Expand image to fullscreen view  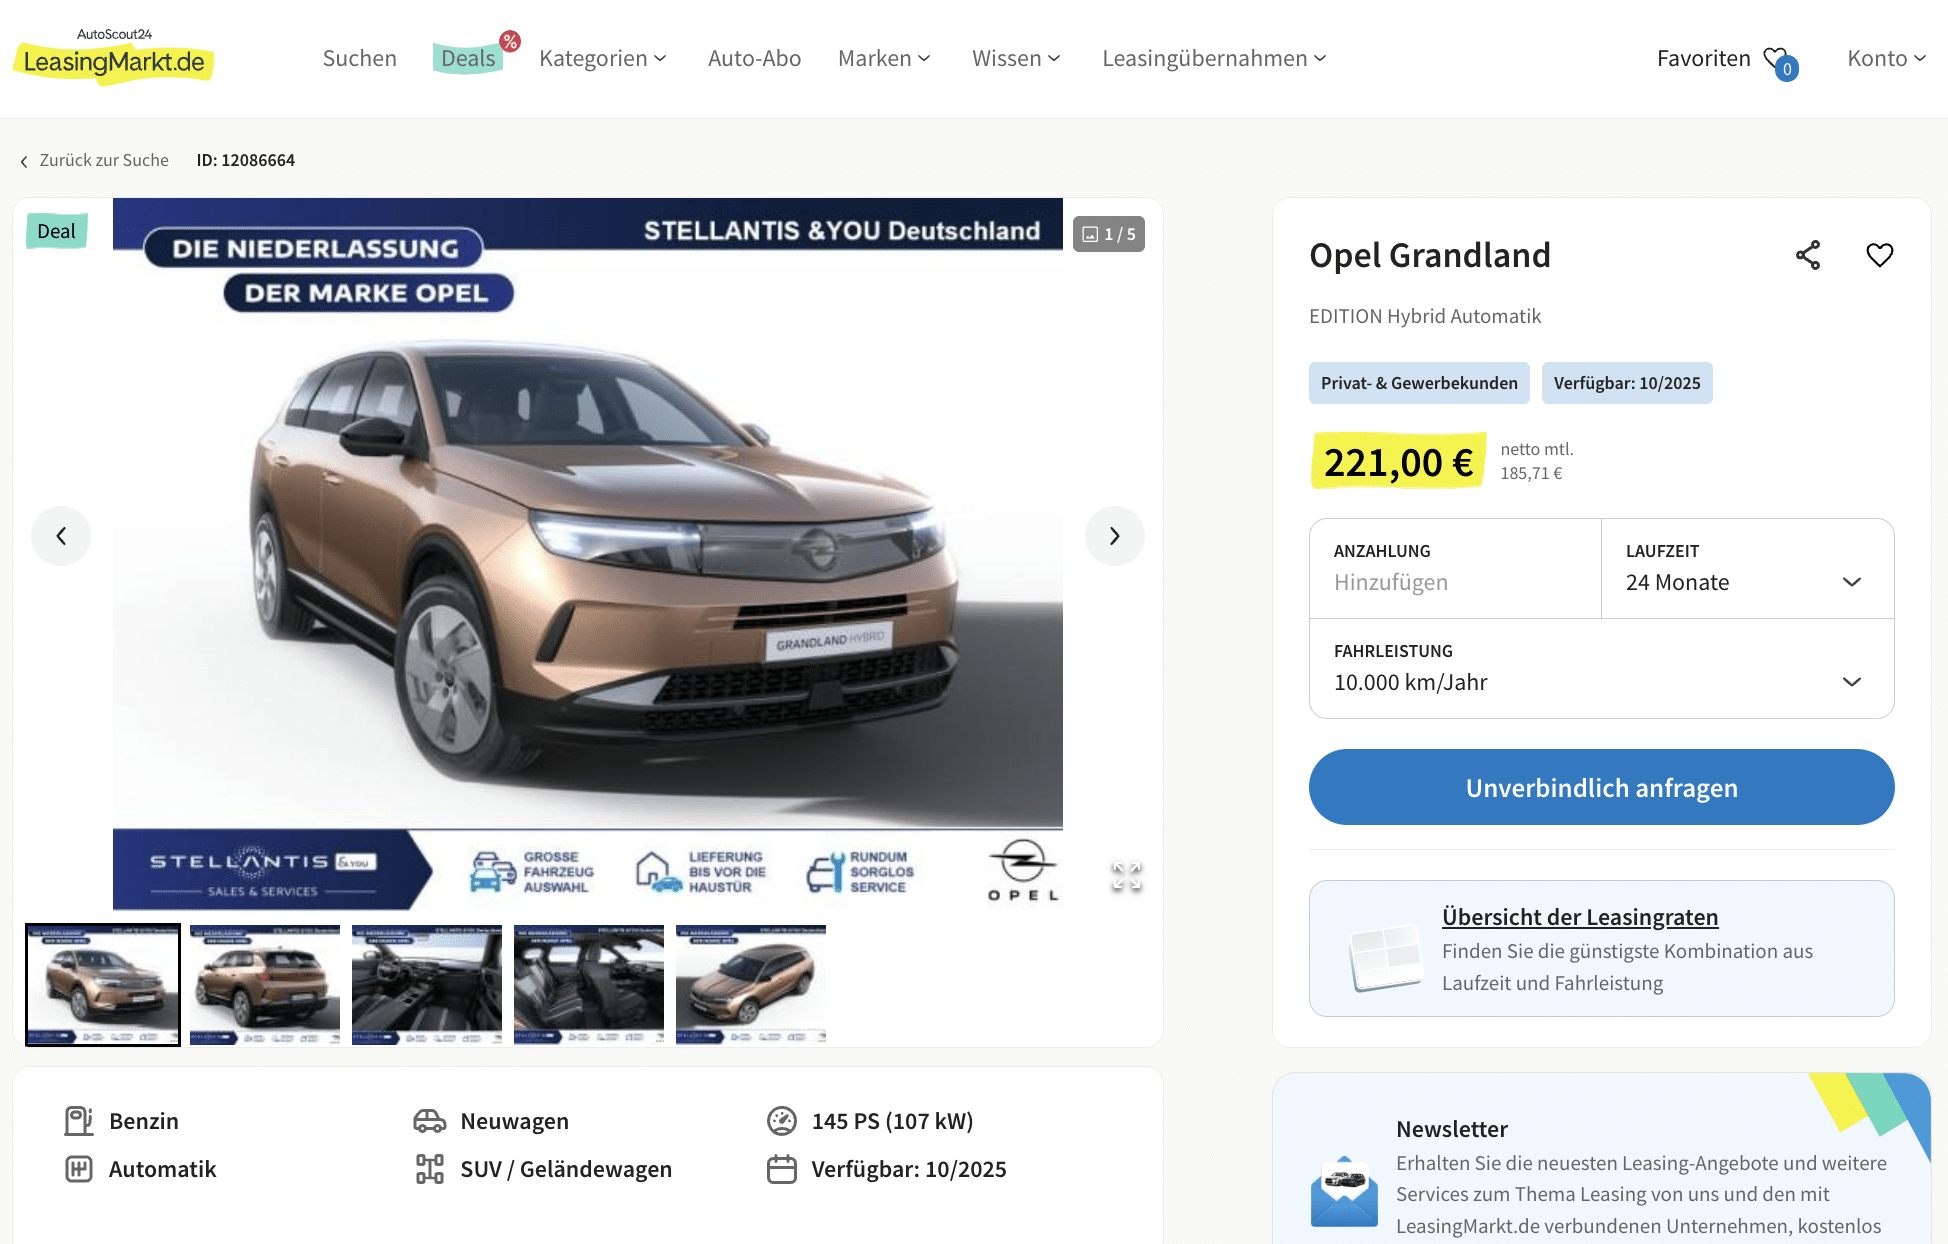pos(1127,877)
